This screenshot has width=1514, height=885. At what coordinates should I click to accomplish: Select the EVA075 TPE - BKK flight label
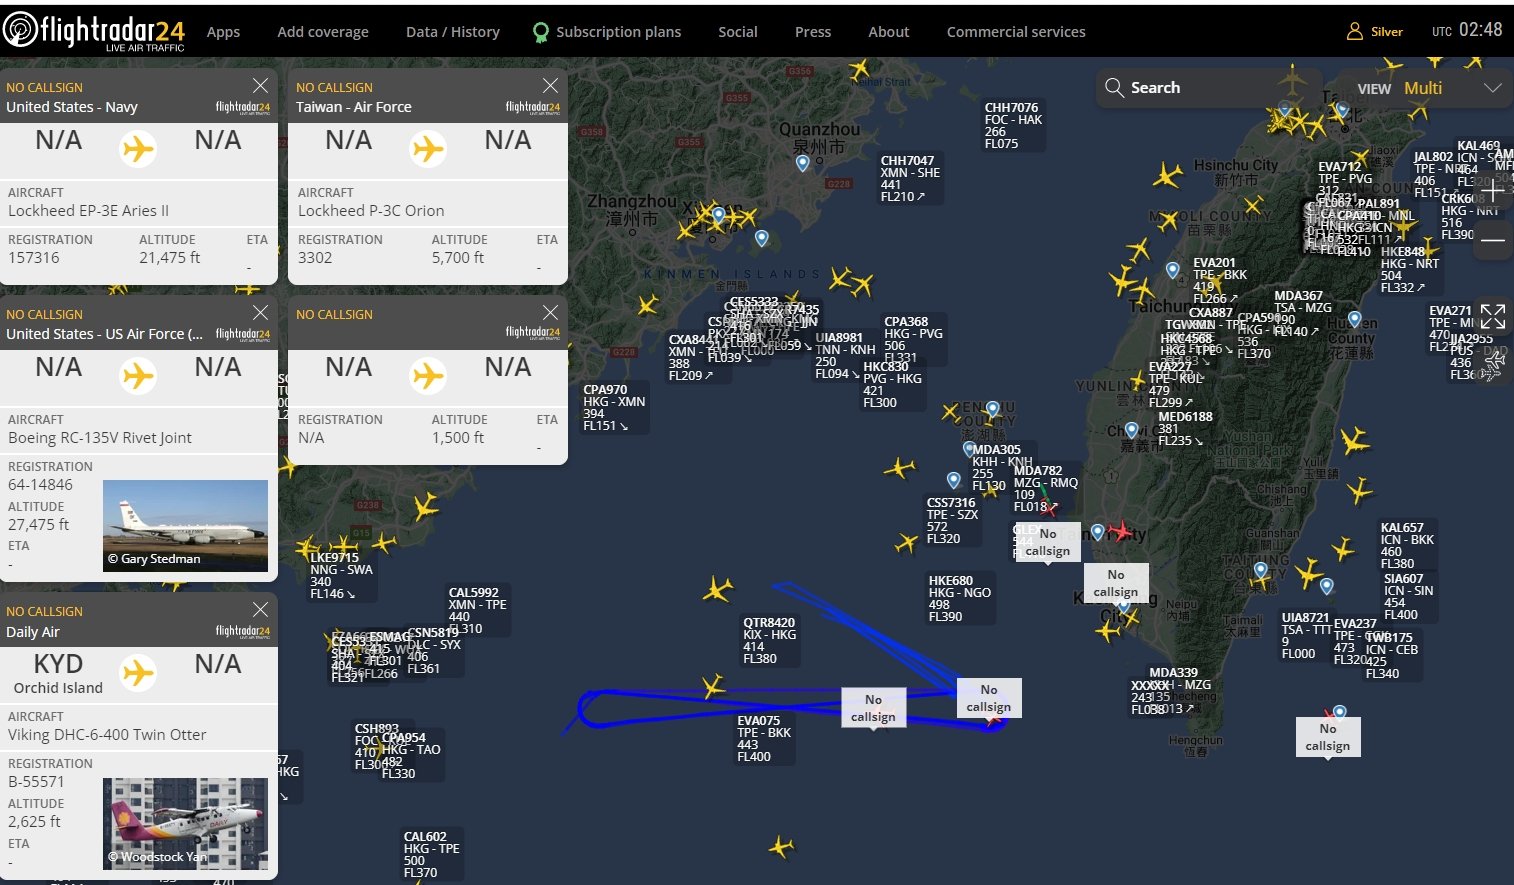pyautogui.click(x=764, y=739)
